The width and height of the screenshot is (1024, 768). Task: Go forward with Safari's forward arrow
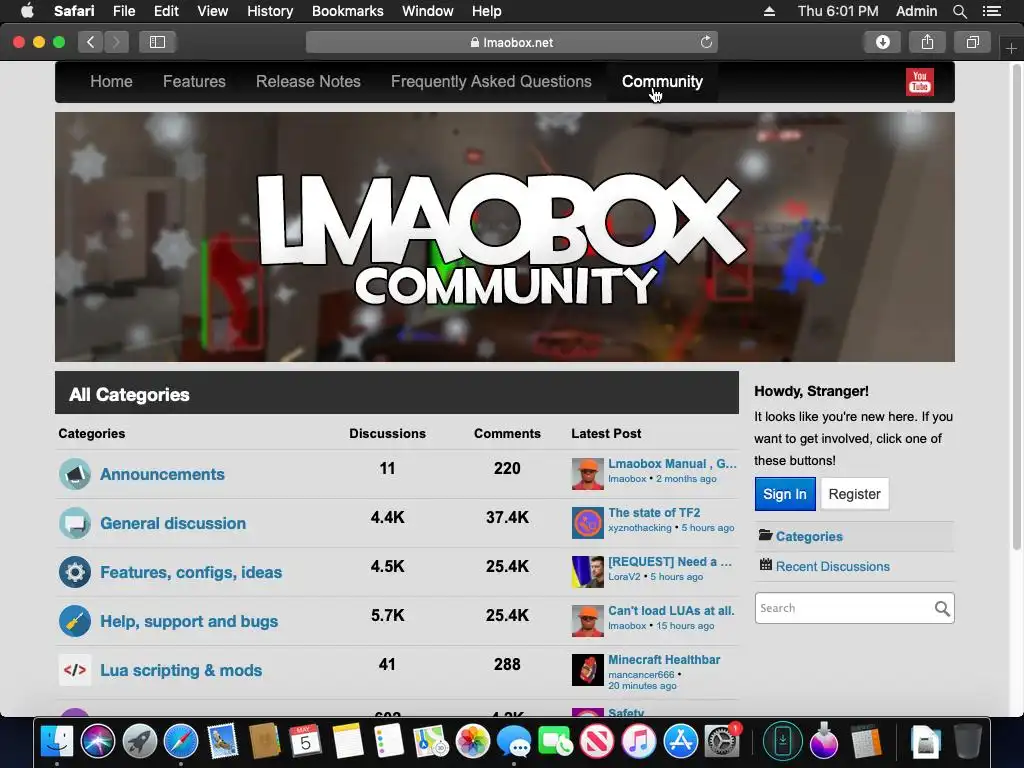tap(116, 42)
